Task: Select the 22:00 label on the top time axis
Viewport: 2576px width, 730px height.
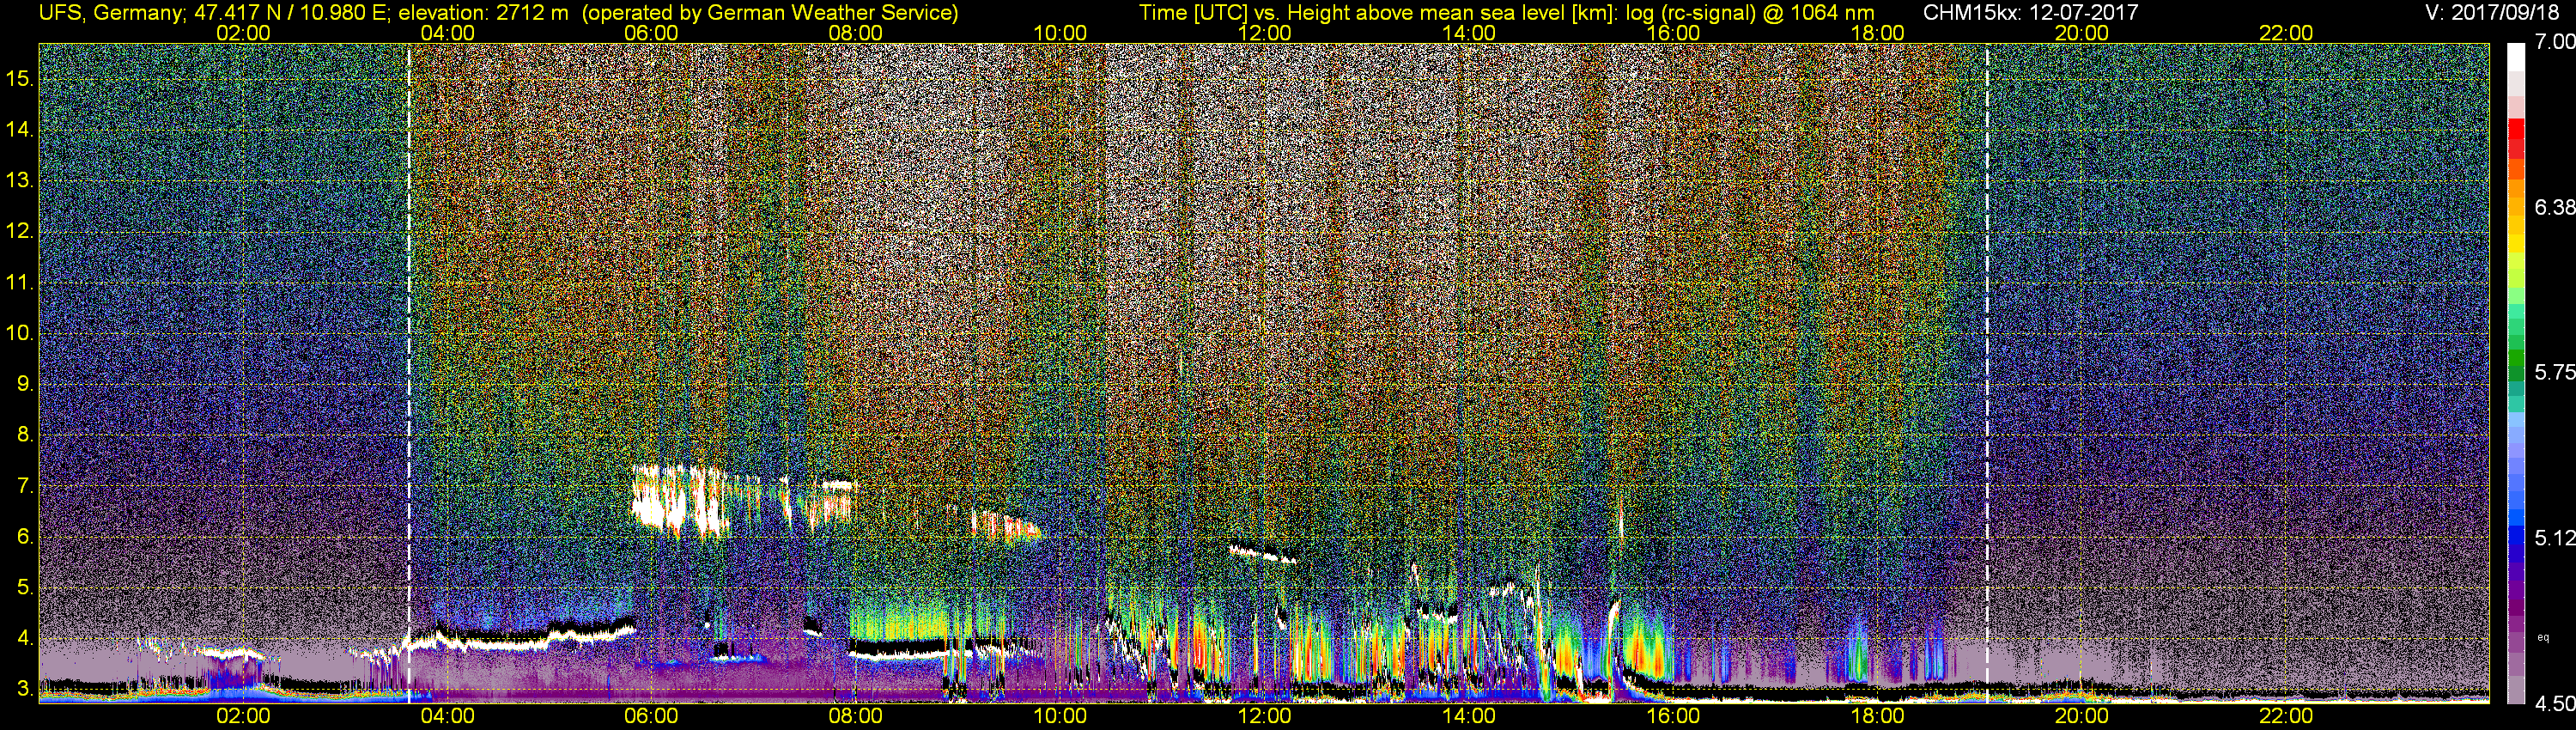Action: pyautogui.click(x=2286, y=33)
